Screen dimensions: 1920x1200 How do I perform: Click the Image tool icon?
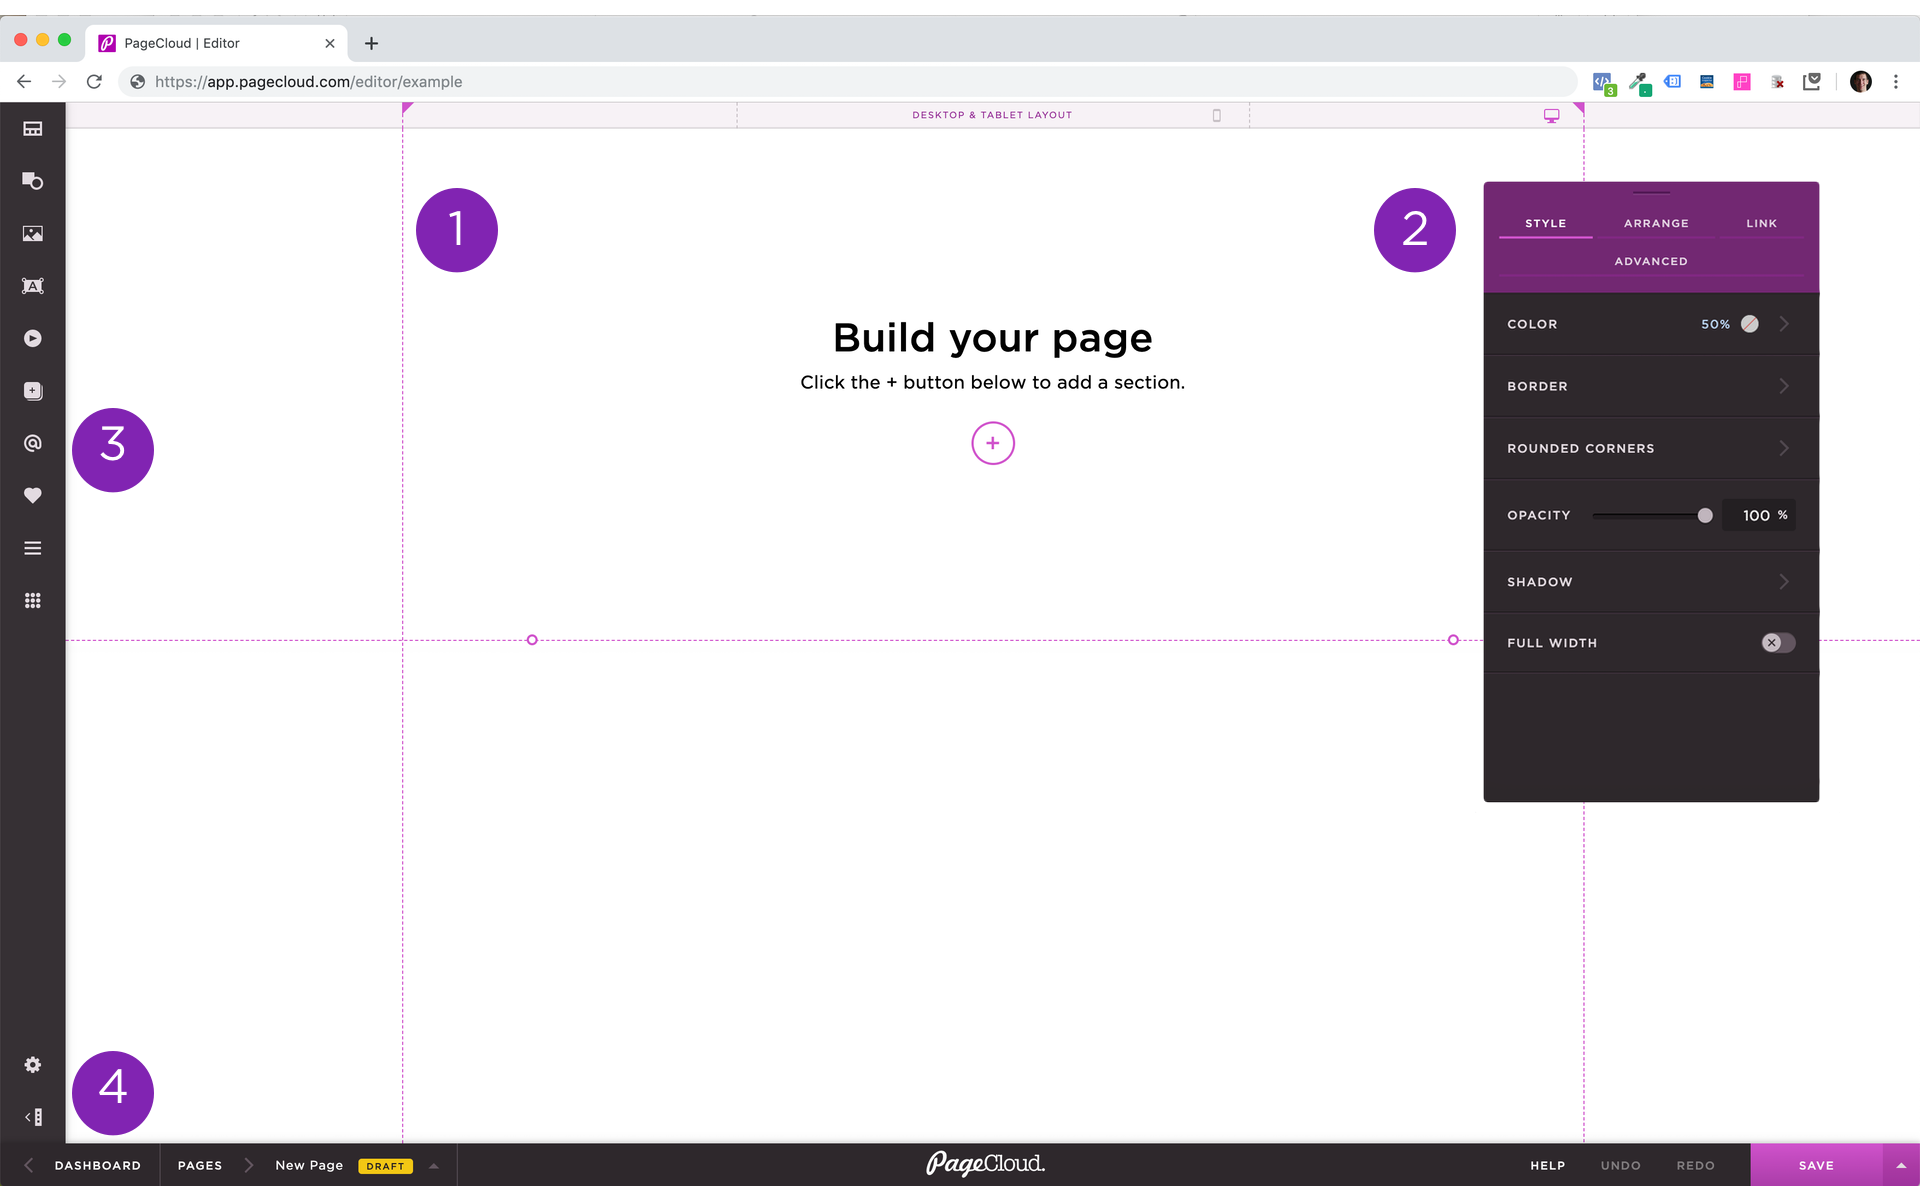(x=33, y=234)
